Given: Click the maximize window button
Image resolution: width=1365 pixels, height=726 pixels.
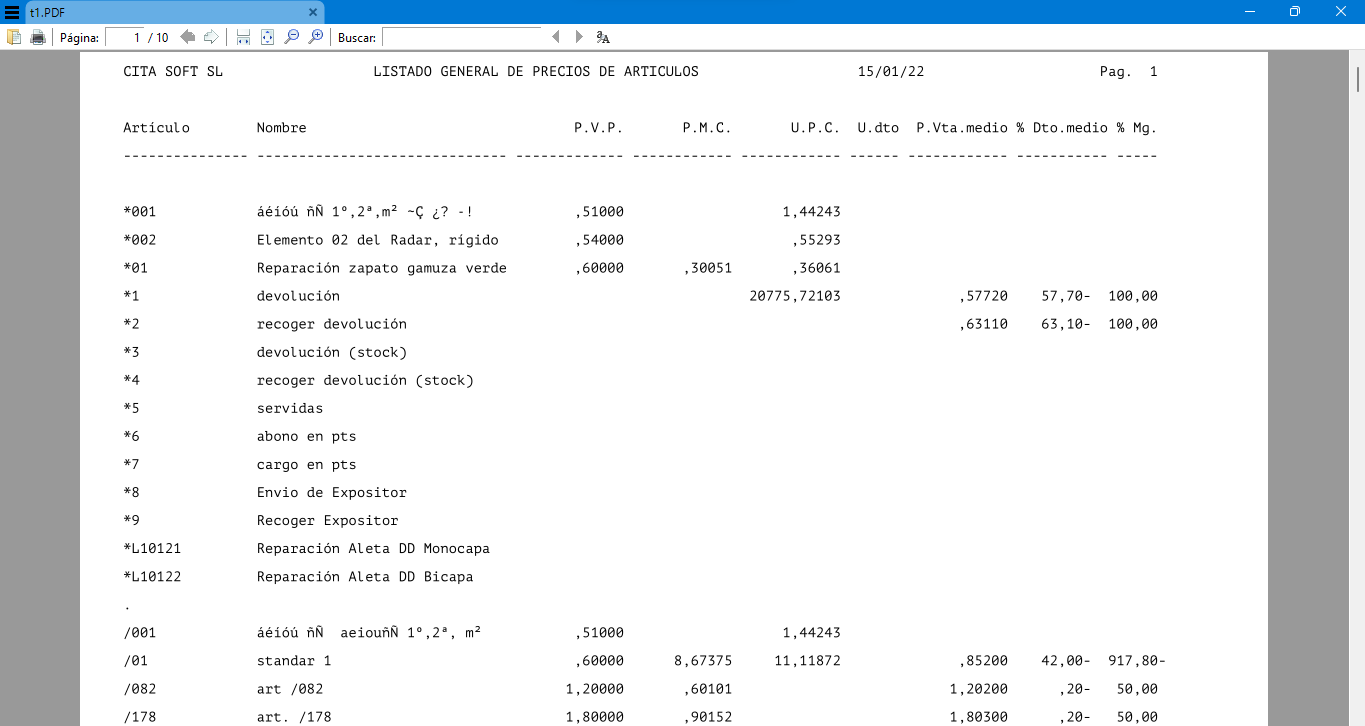Looking at the screenshot, I should pos(1294,11).
